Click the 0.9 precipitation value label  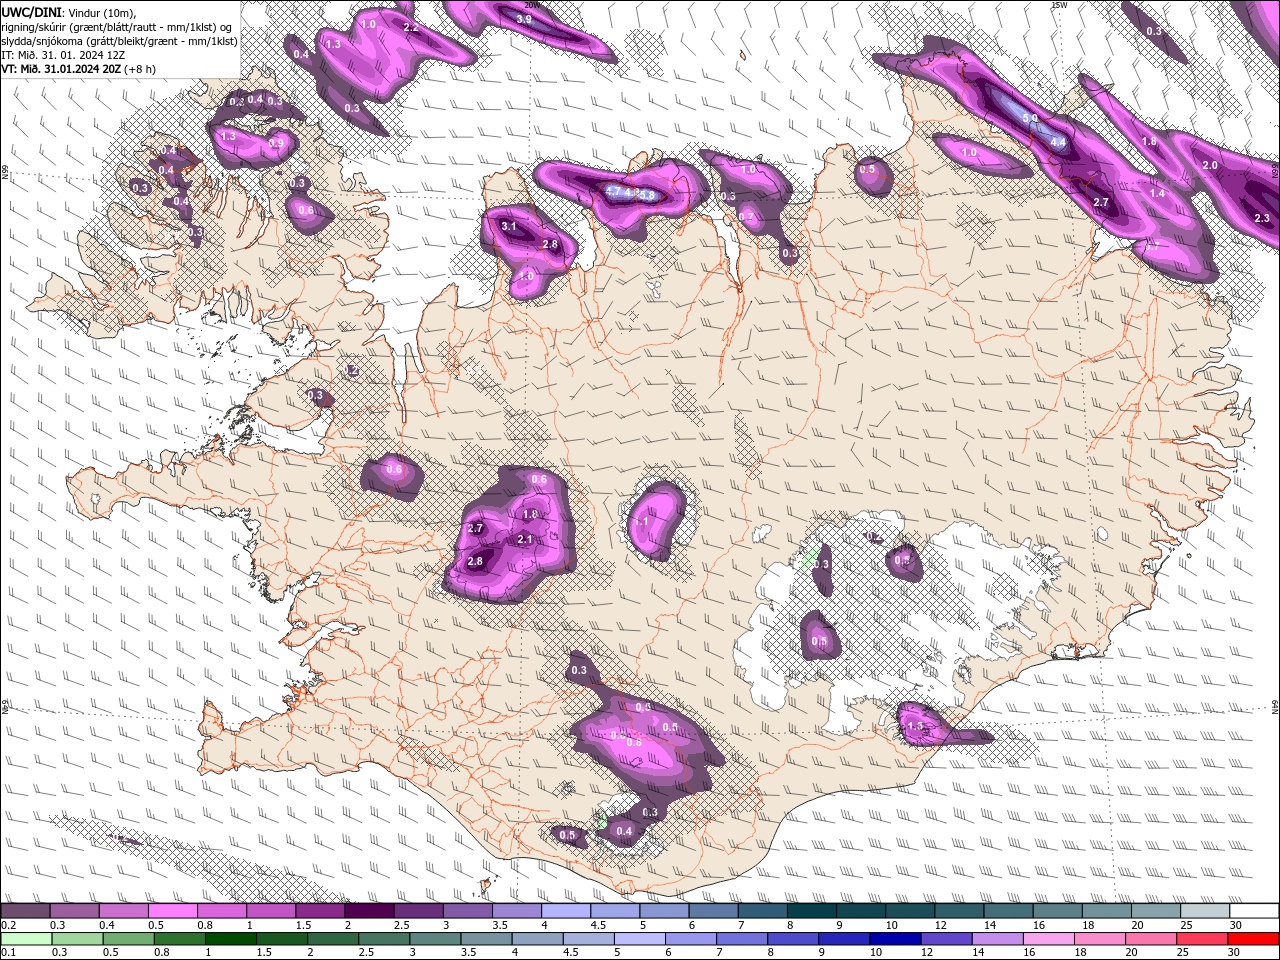[277, 143]
